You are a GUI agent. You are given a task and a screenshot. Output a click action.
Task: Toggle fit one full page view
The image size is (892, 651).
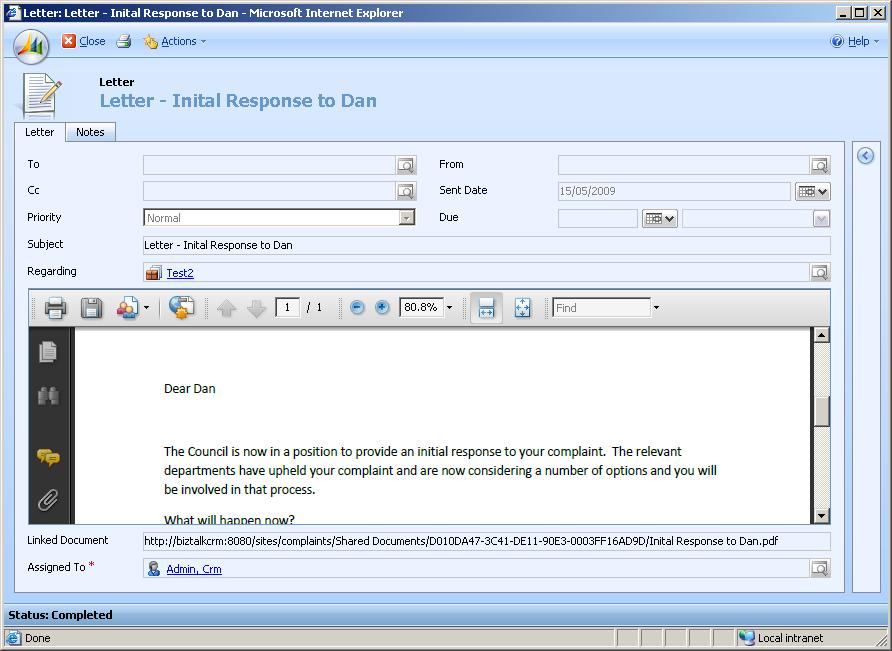coord(522,308)
